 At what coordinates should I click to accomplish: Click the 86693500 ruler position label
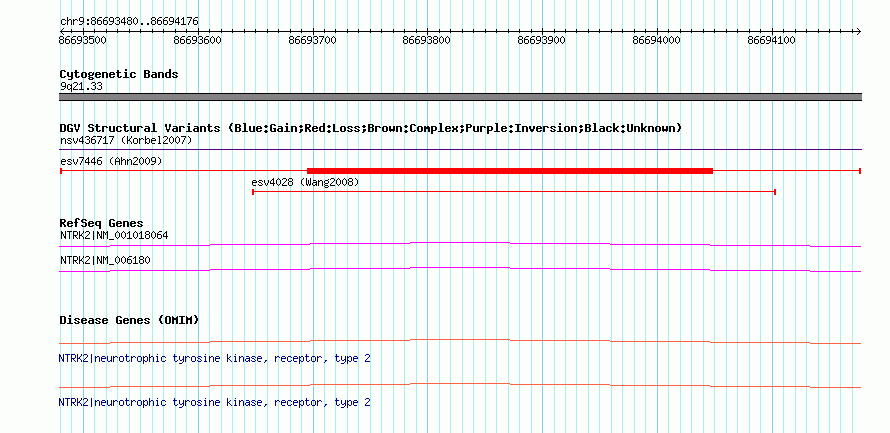(x=82, y=41)
